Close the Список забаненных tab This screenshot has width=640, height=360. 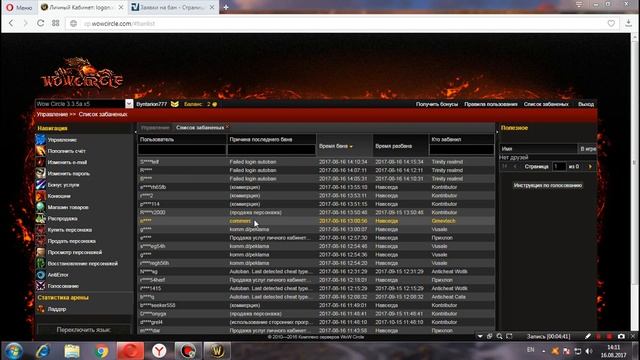pos(227,127)
